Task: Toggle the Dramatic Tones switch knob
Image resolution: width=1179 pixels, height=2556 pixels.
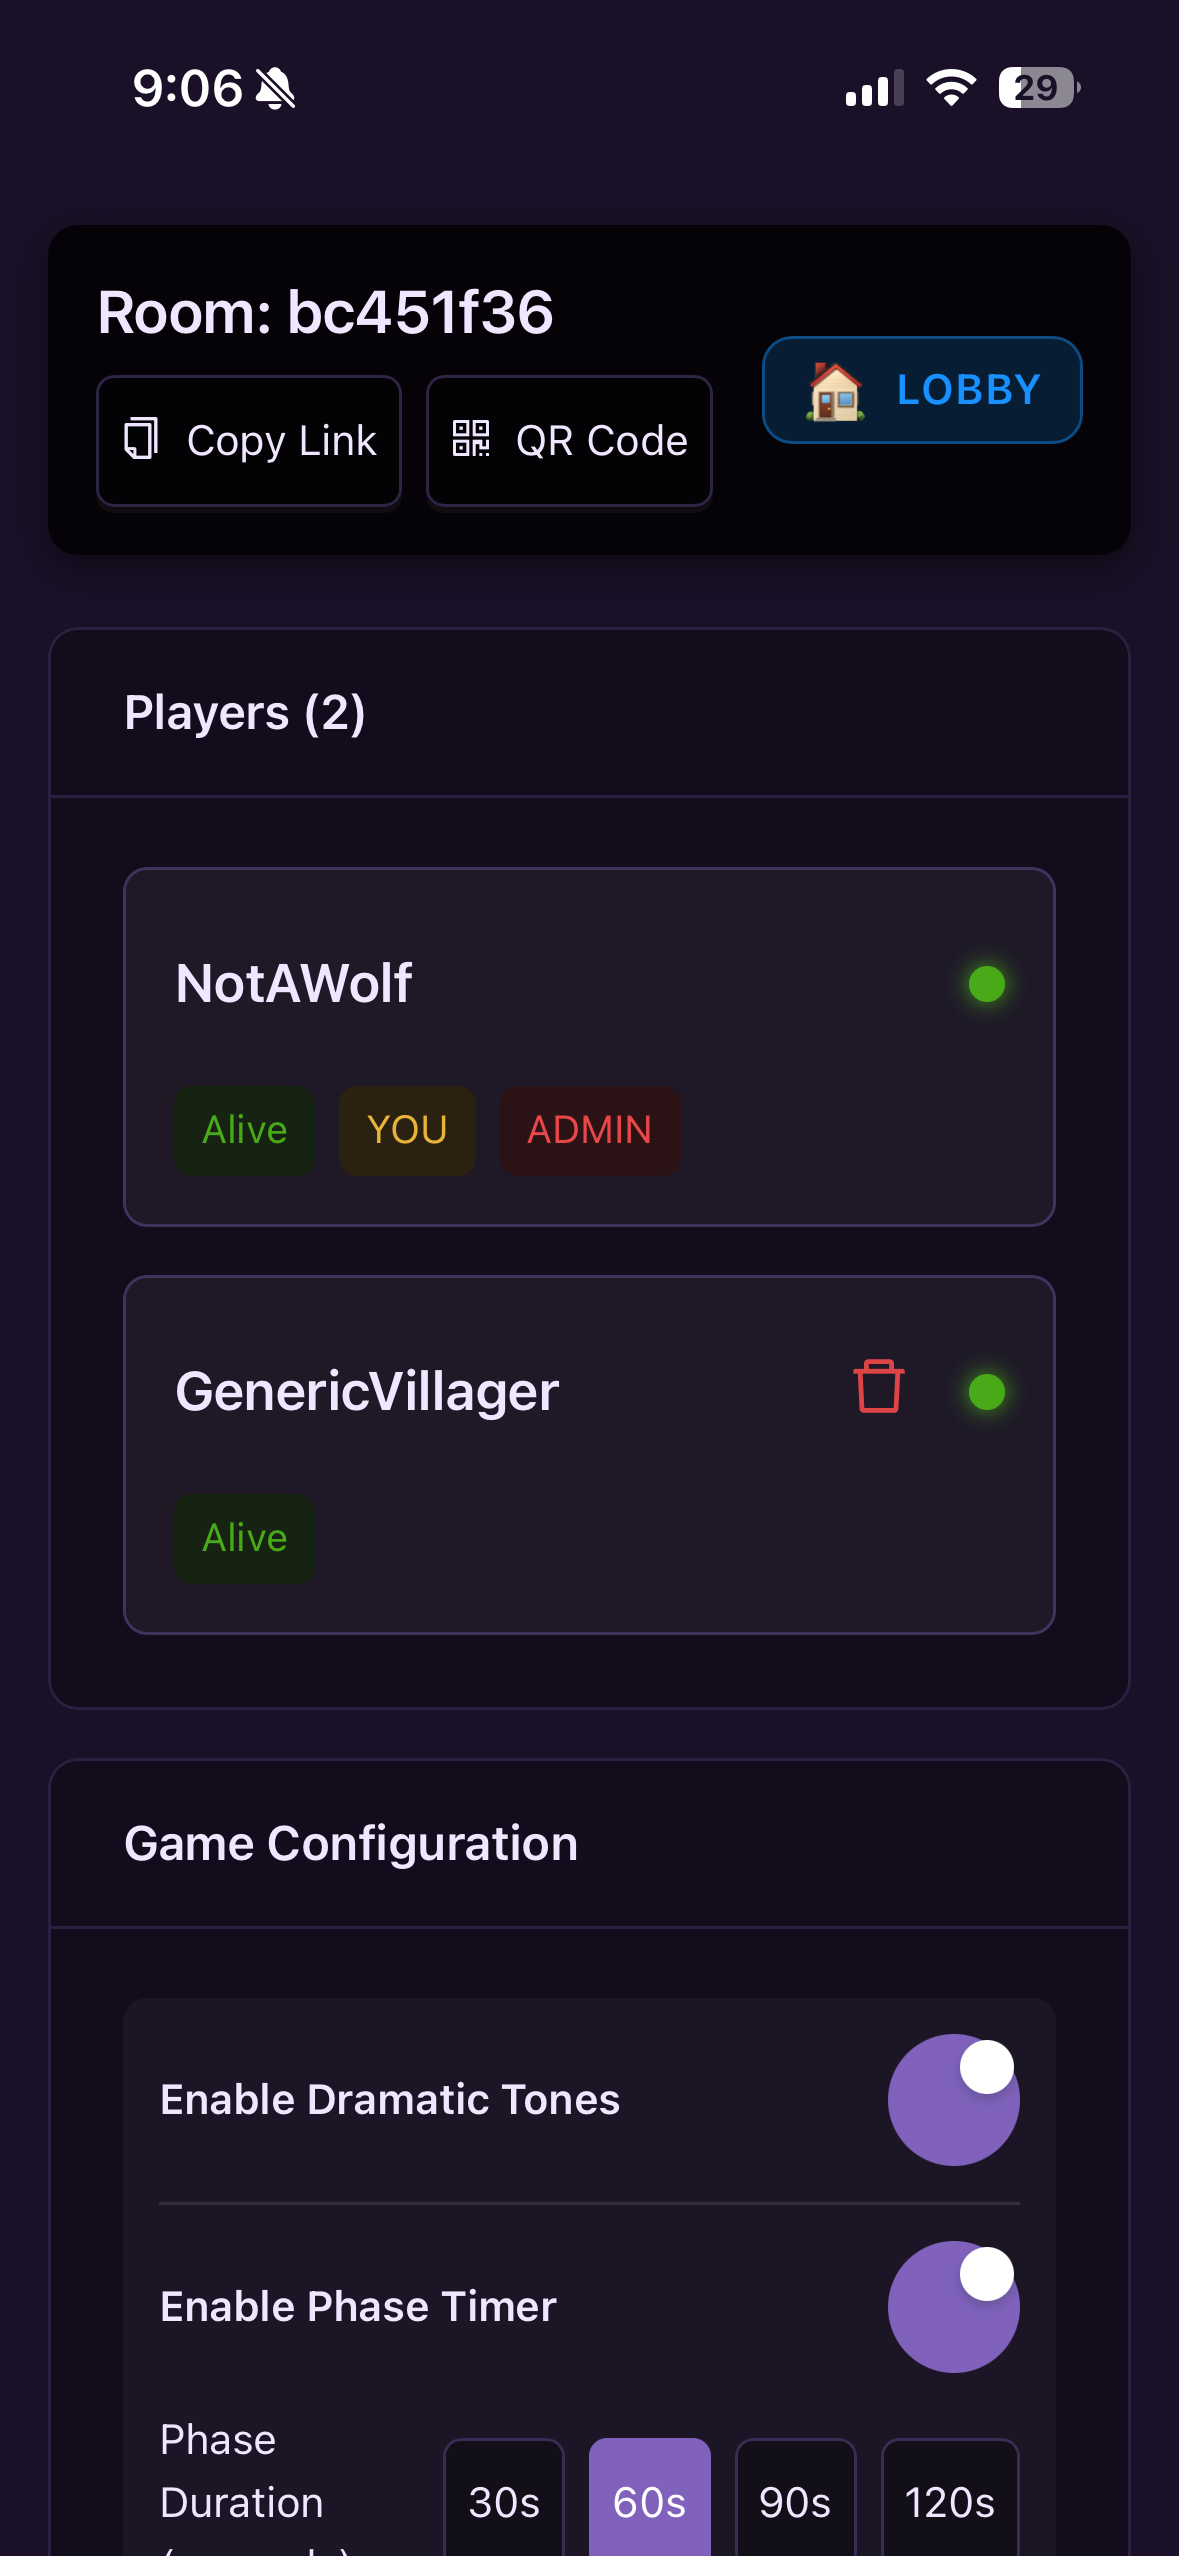Action: click(984, 2066)
